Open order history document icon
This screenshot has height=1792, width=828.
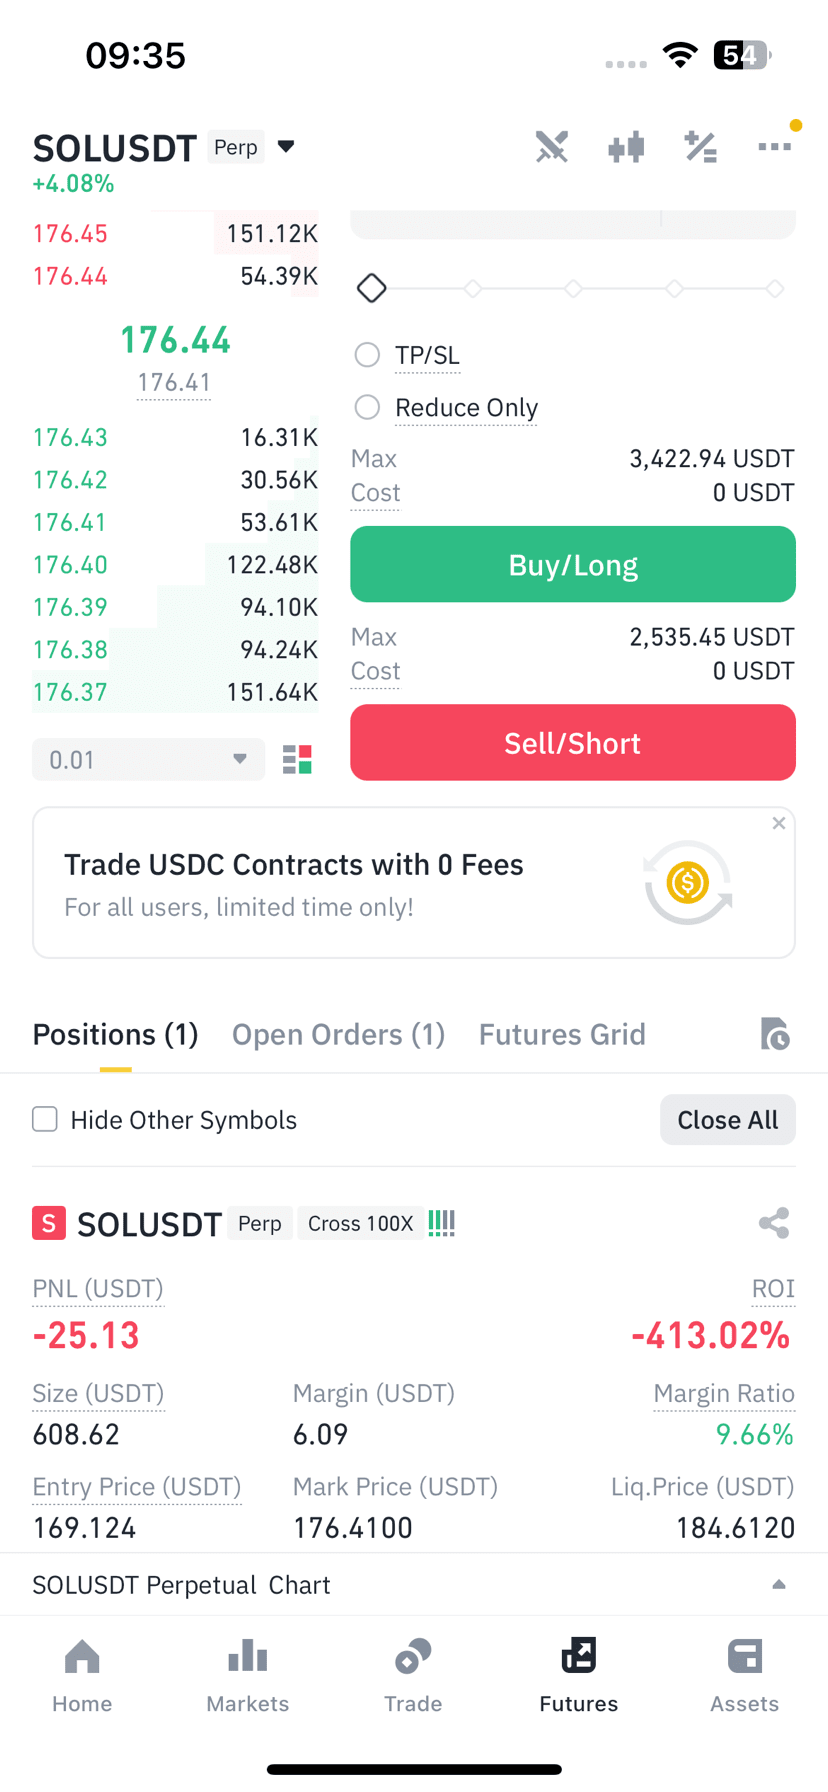coord(775,1034)
